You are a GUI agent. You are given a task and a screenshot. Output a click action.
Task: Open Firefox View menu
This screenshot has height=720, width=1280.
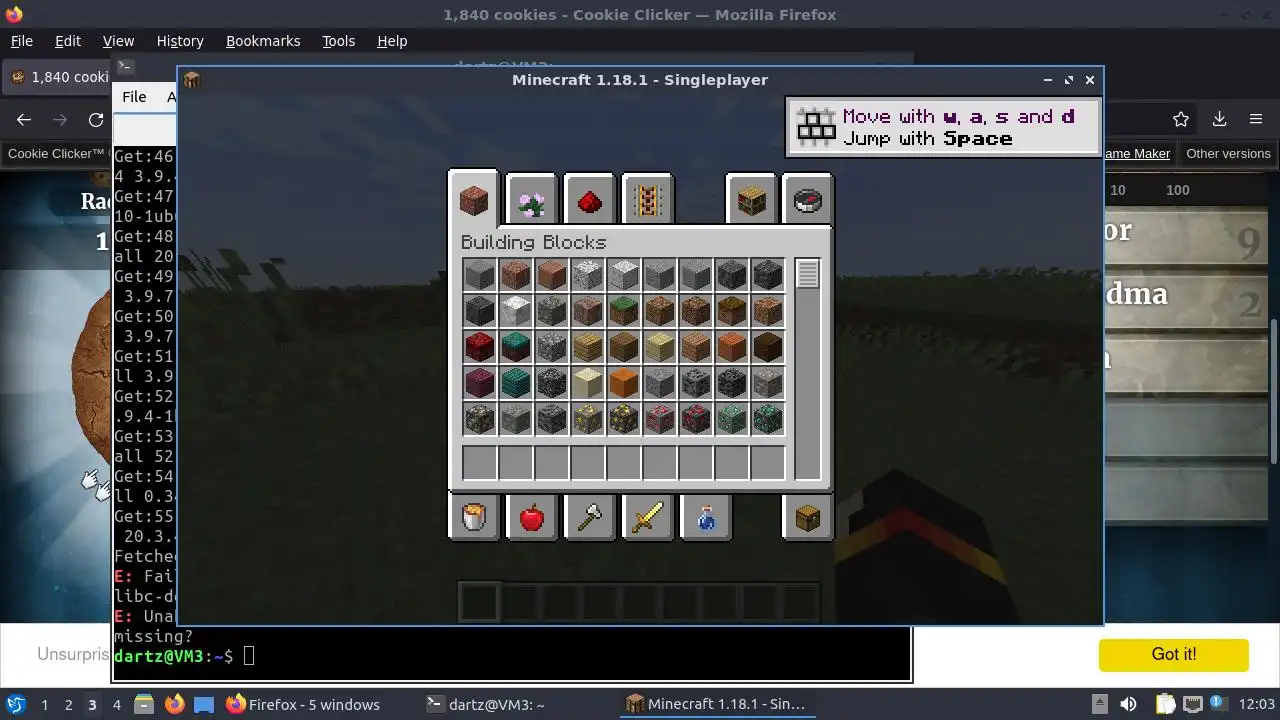tap(118, 41)
